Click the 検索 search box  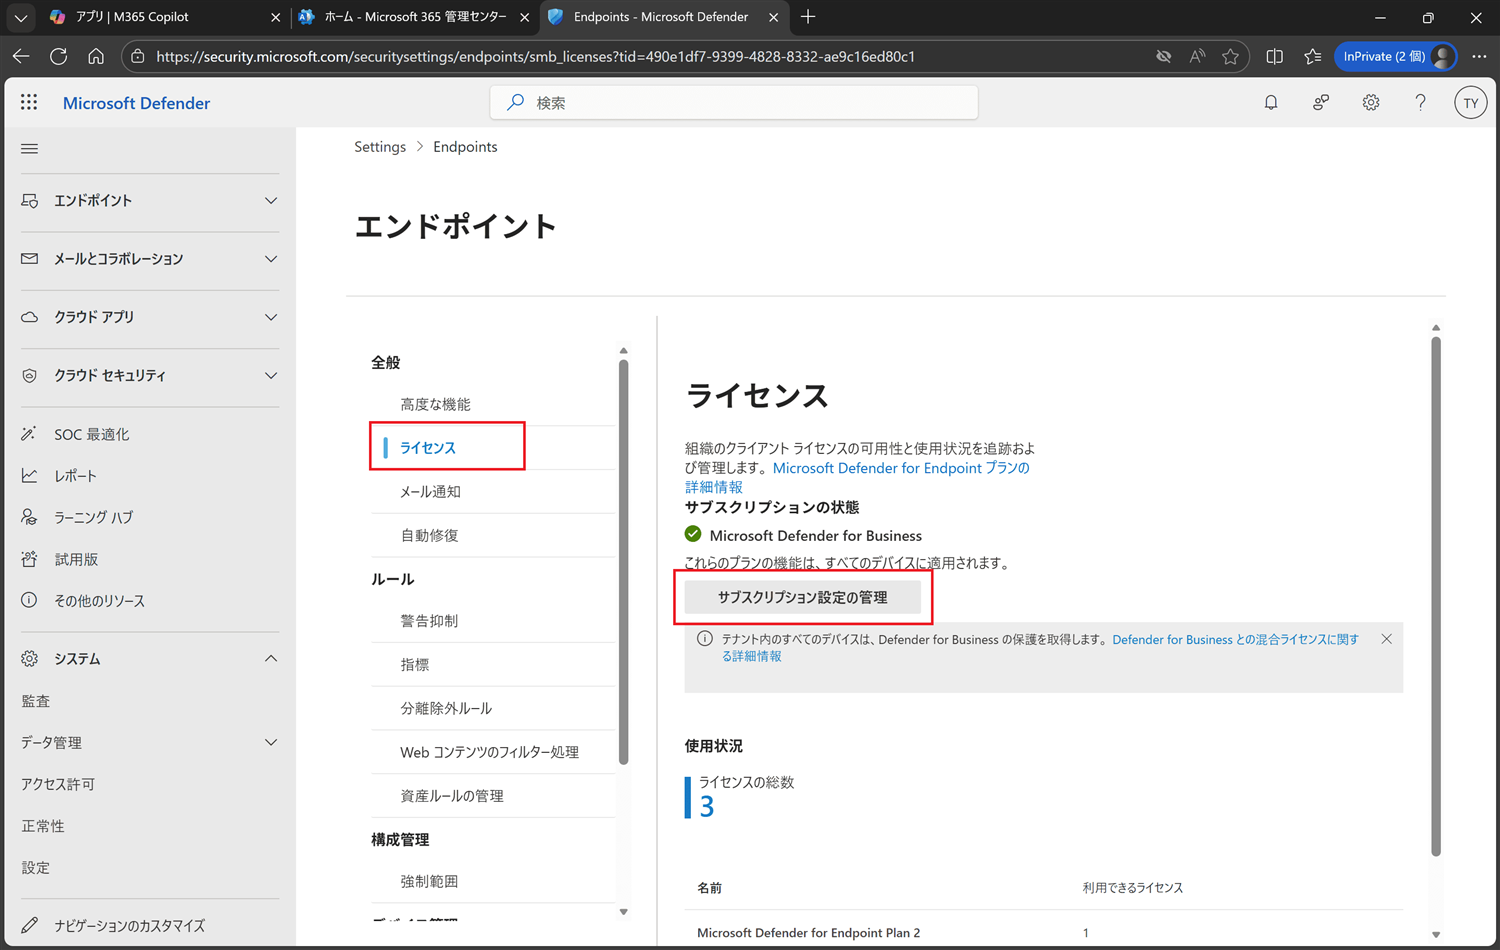coord(734,102)
